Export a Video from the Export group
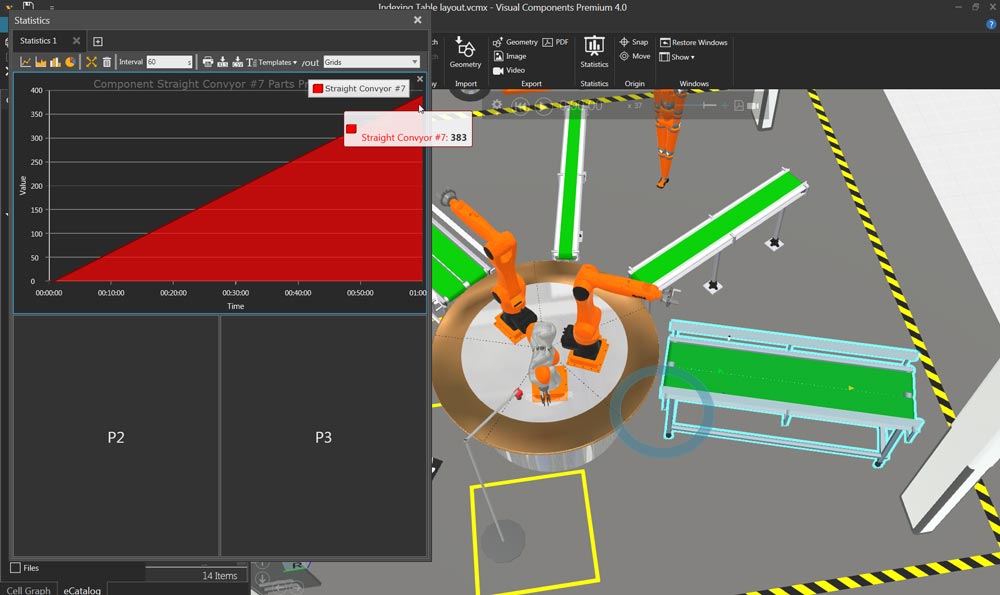 [509, 70]
